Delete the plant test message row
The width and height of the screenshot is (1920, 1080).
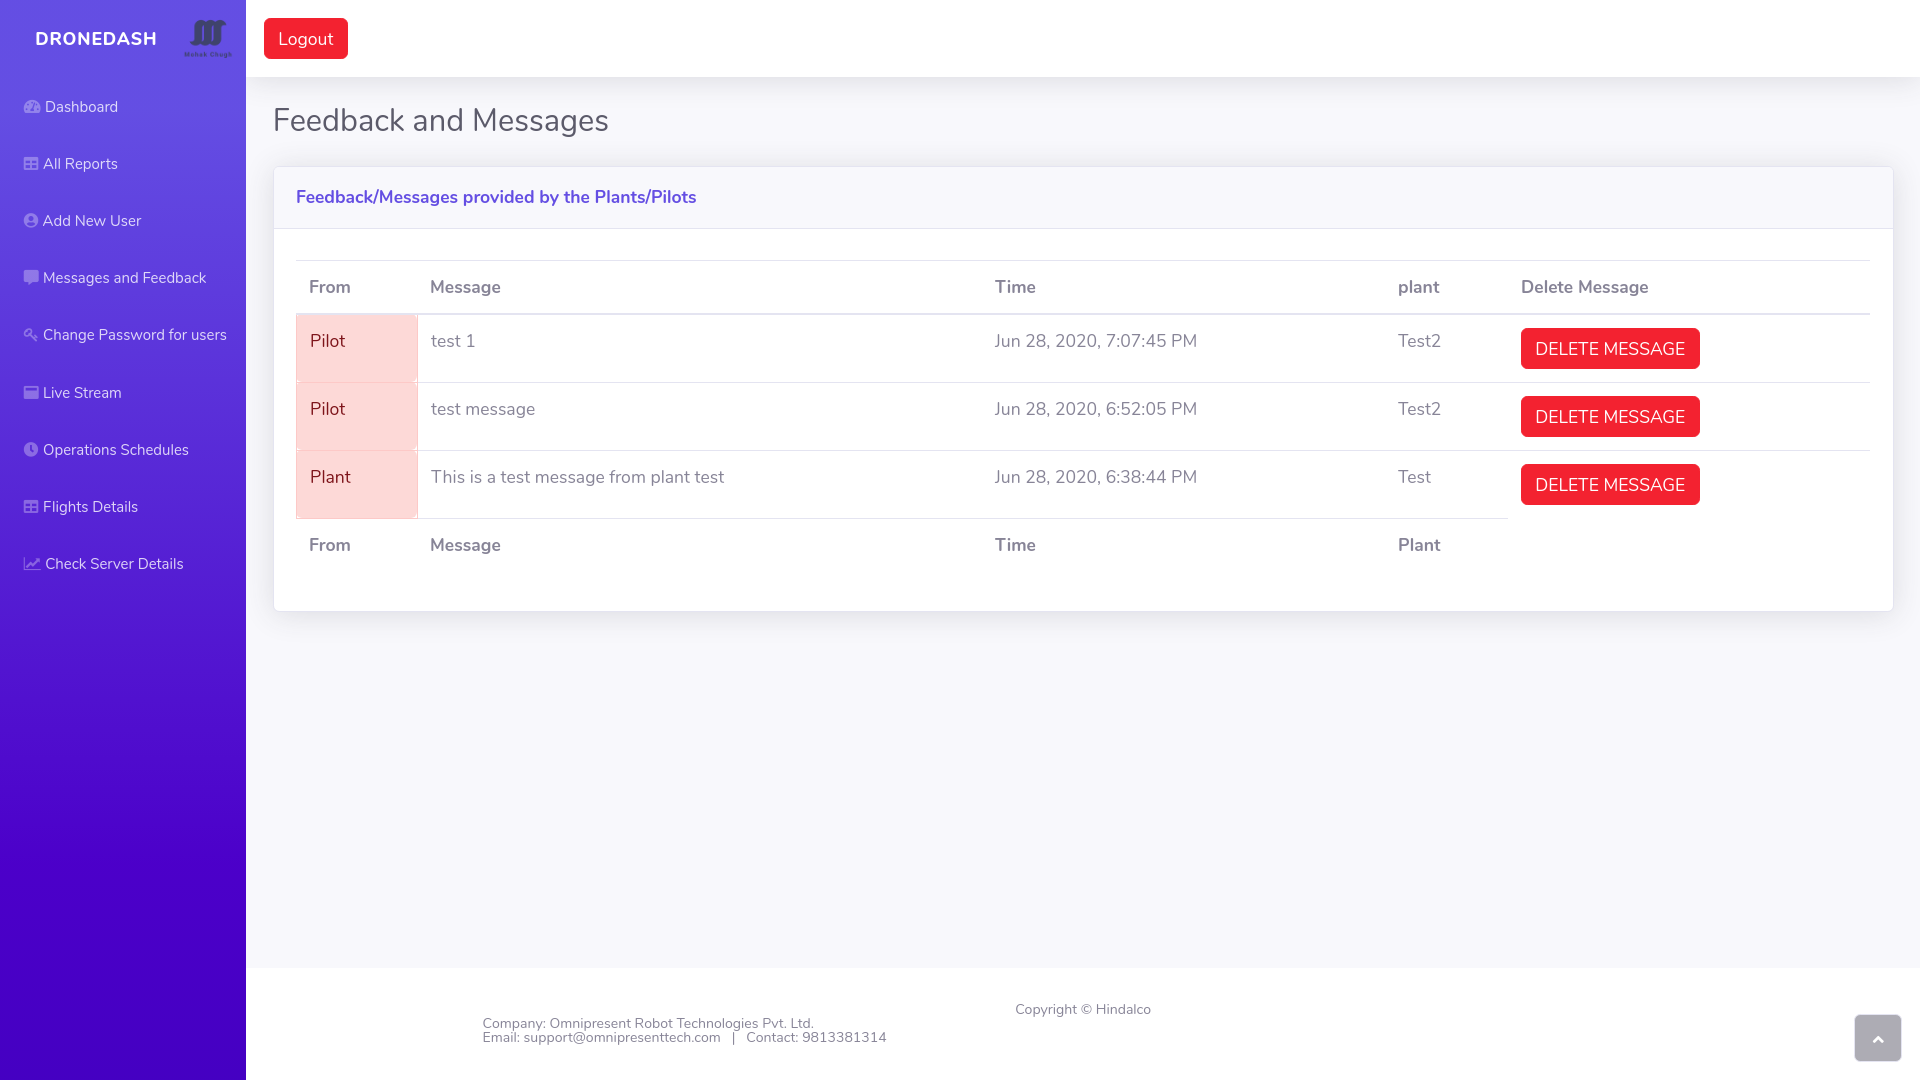(1609, 485)
